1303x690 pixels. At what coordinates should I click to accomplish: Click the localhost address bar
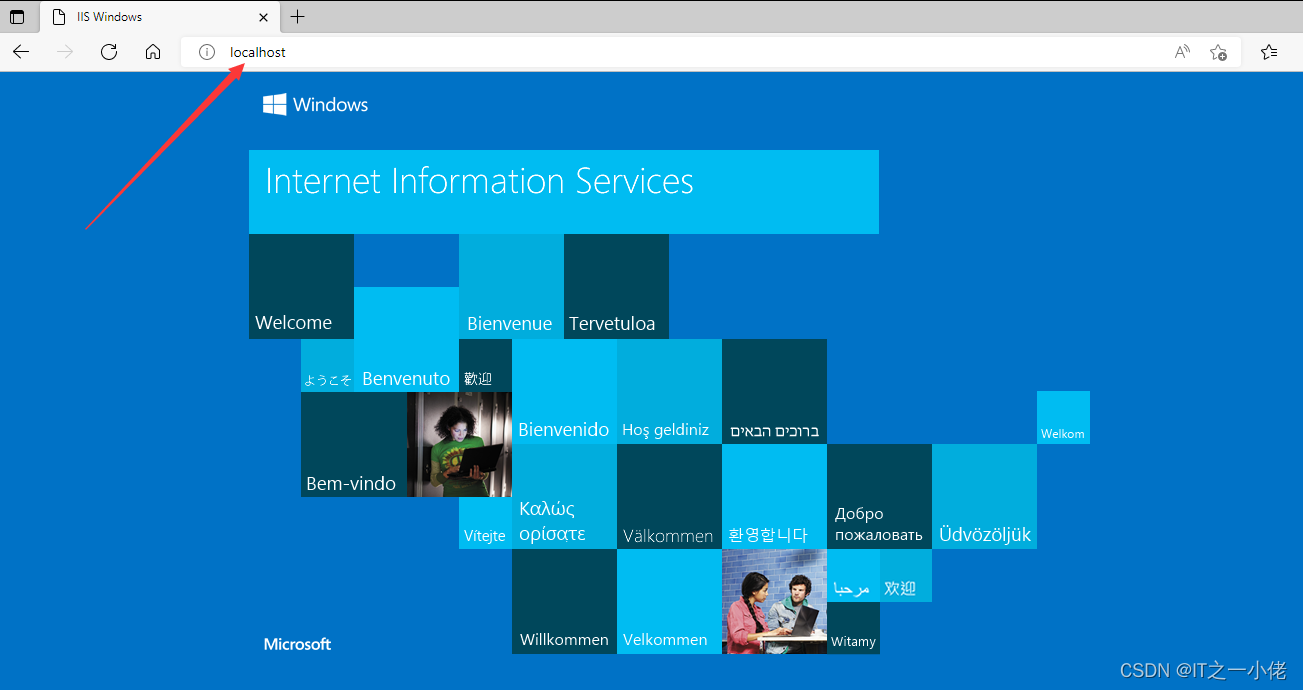click(710, 52)
